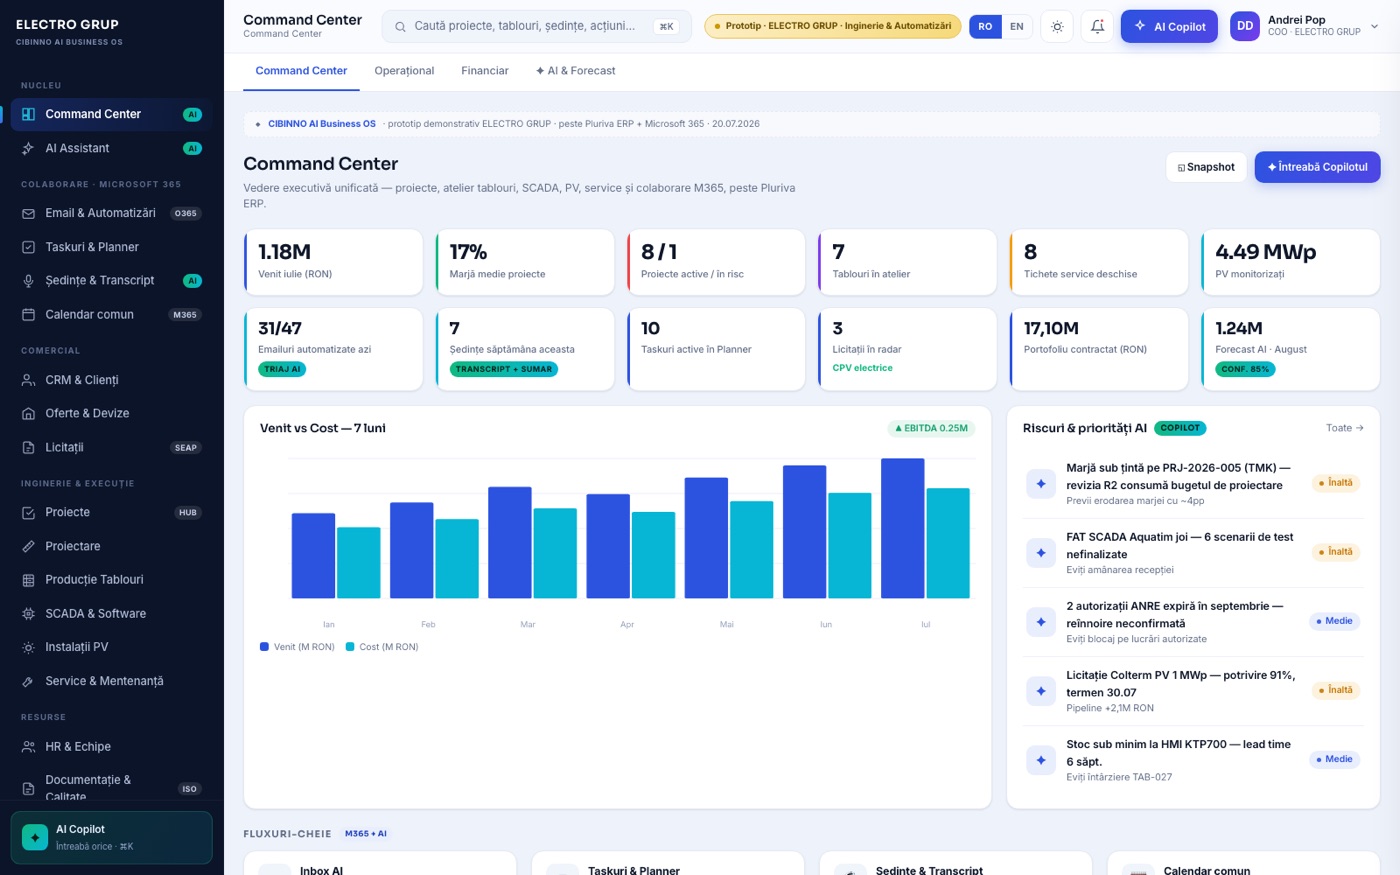Click the blue Venit bar for Mar
This screenshot has height=875, width=1400.
click(510, 542)
